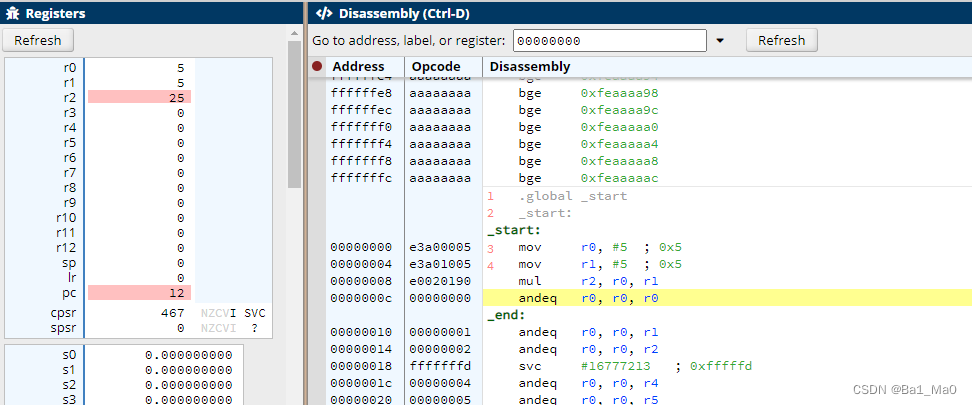Image resolution: width=972 pixels, height=405 pixels.
Task: Click address fffffffc row
Action: point(361,179)
